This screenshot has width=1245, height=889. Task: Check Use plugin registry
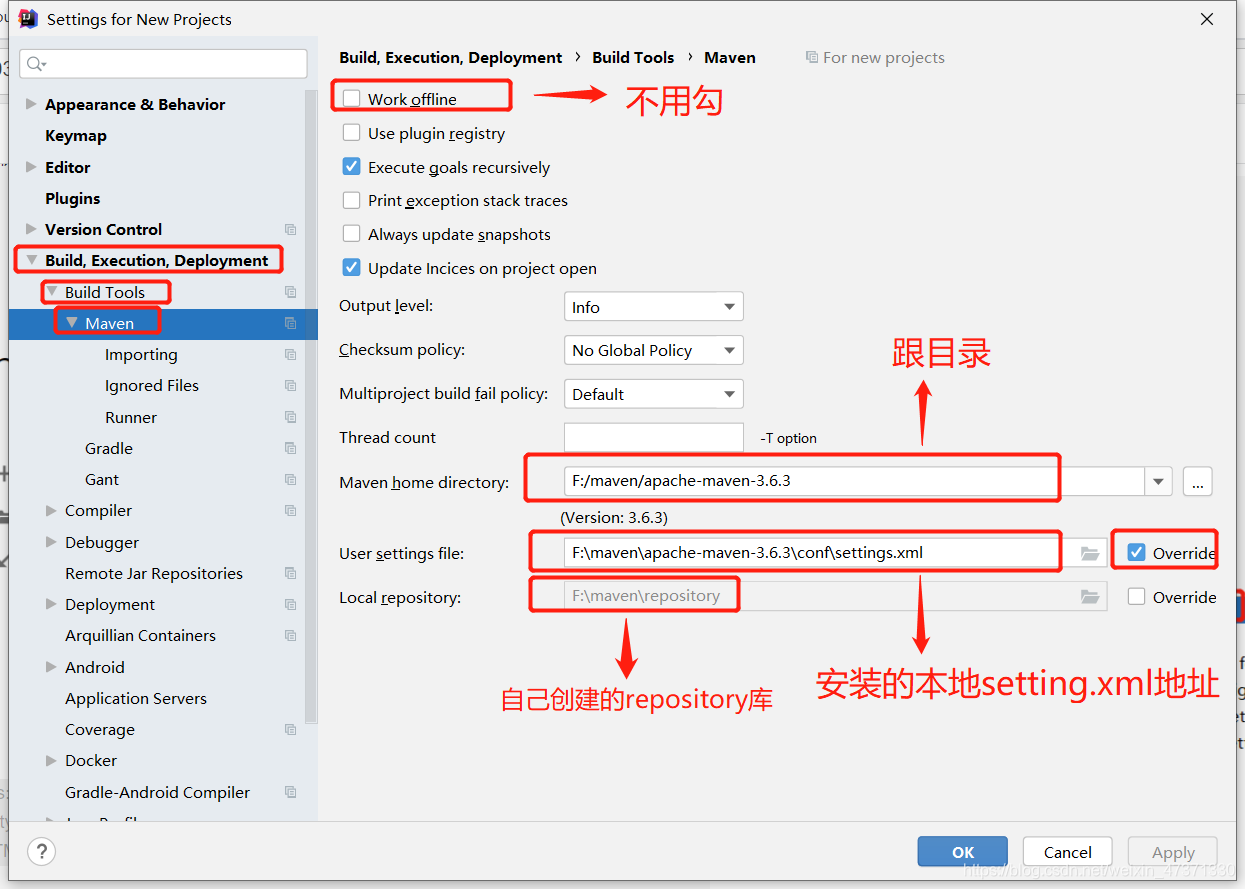pos(351,132)
